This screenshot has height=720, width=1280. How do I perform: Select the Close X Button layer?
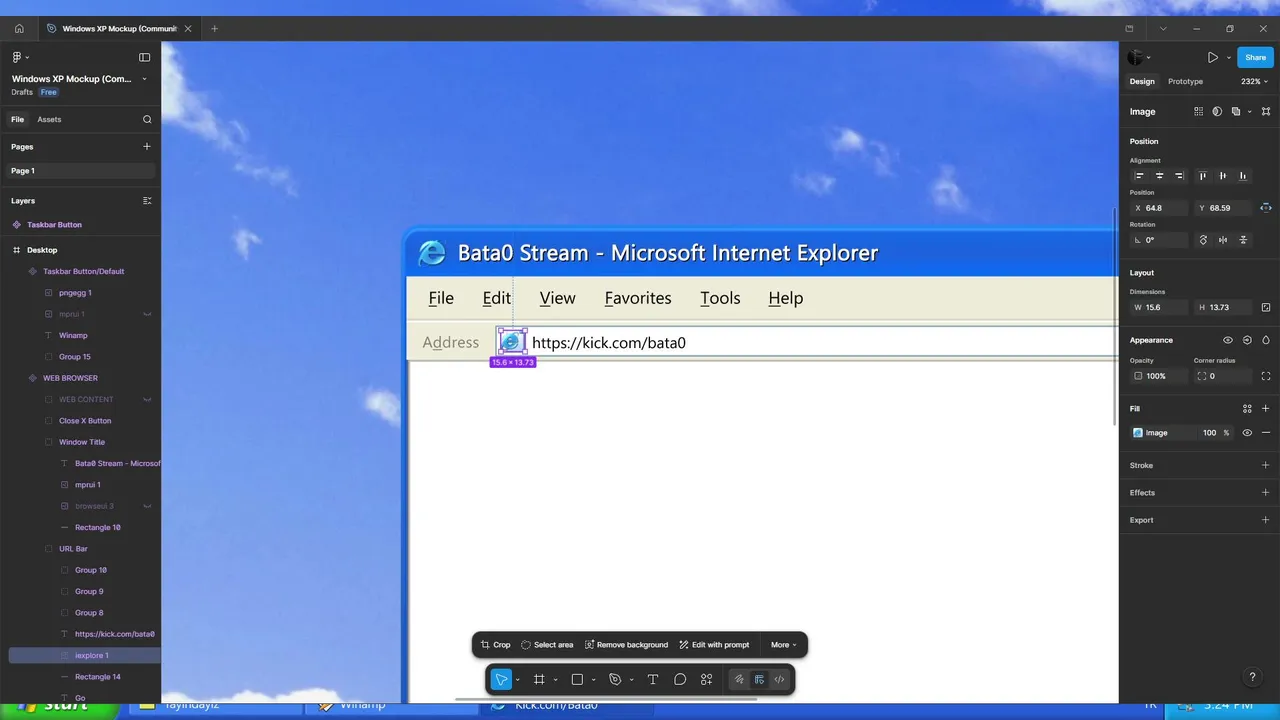pos(85,421)
